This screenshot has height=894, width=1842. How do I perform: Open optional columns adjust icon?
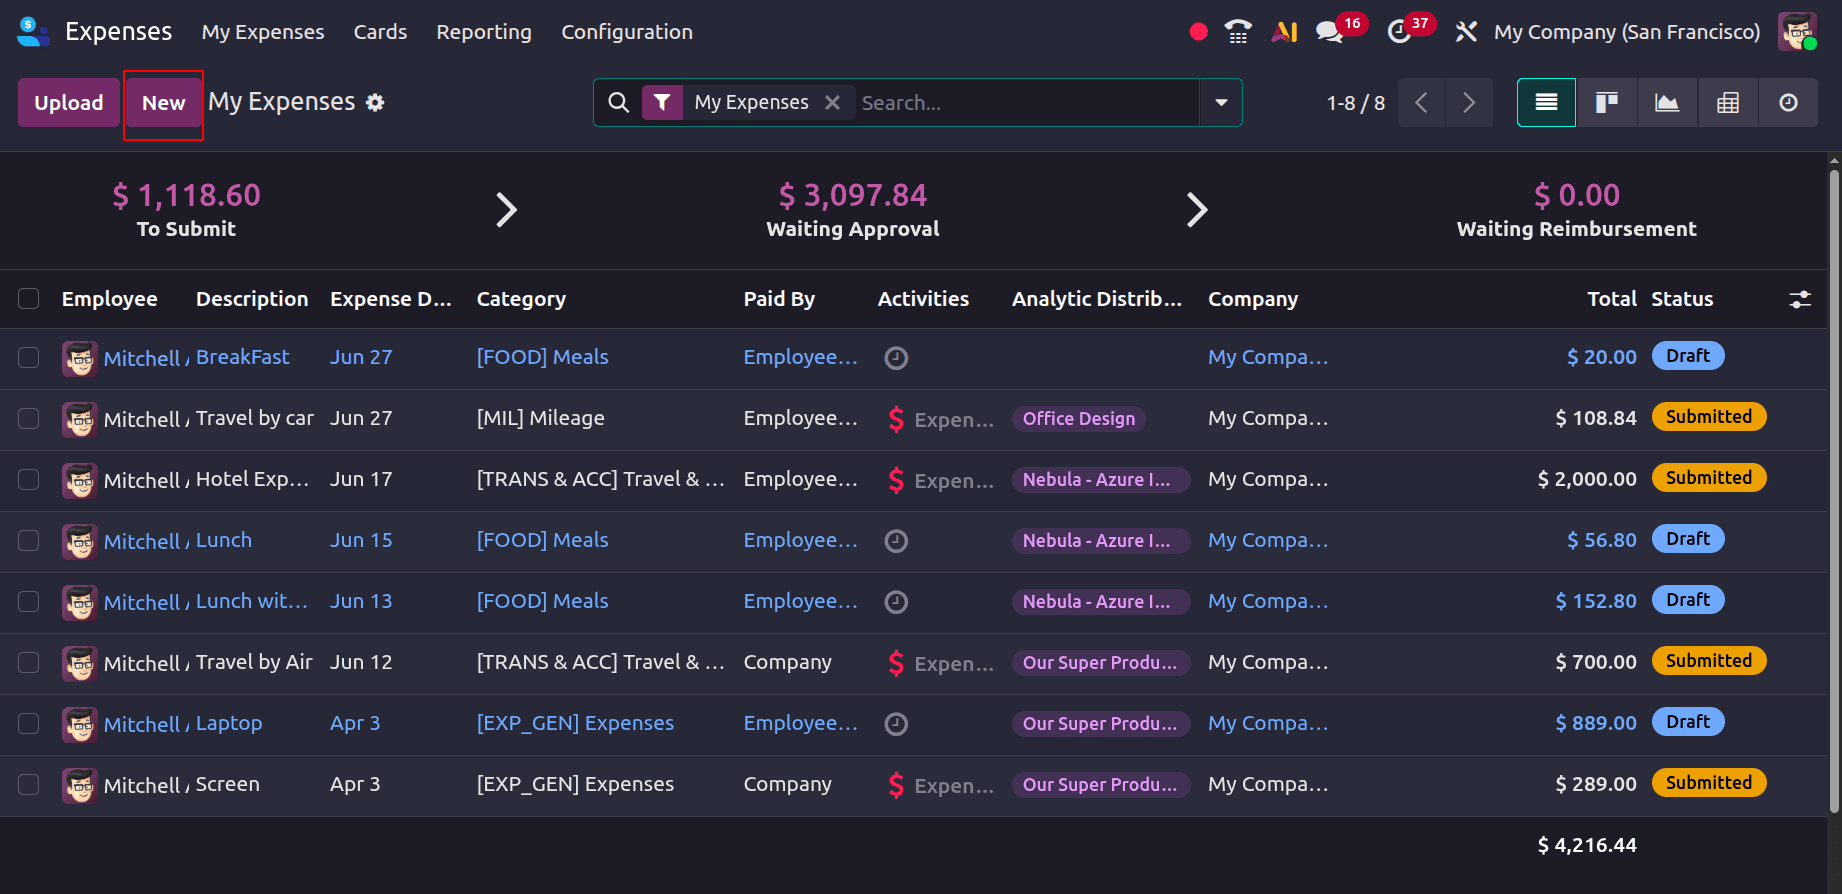point(1800,299)
